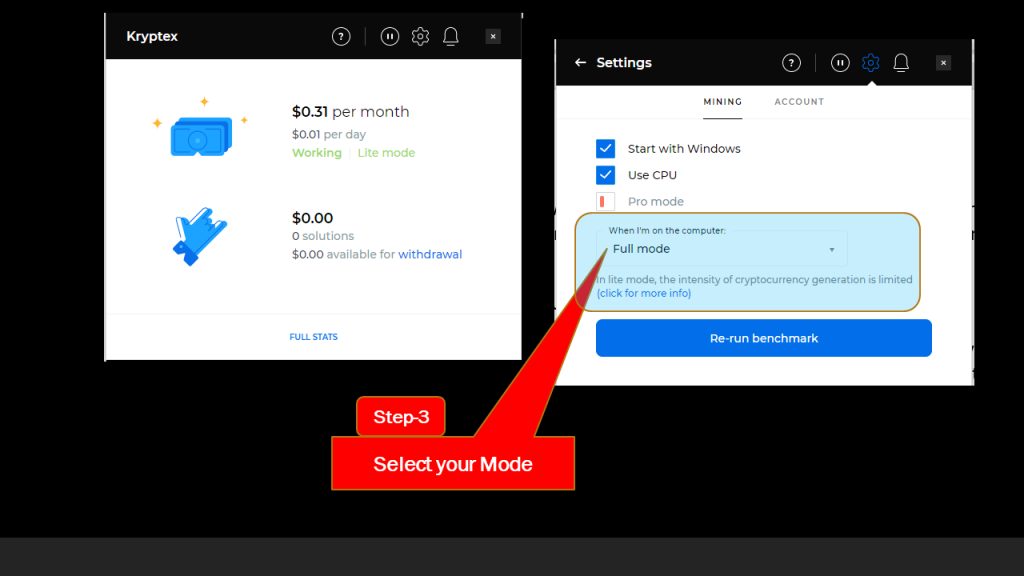
Task: Click the Re-run benchmark button
Action: tap(763, 338)
